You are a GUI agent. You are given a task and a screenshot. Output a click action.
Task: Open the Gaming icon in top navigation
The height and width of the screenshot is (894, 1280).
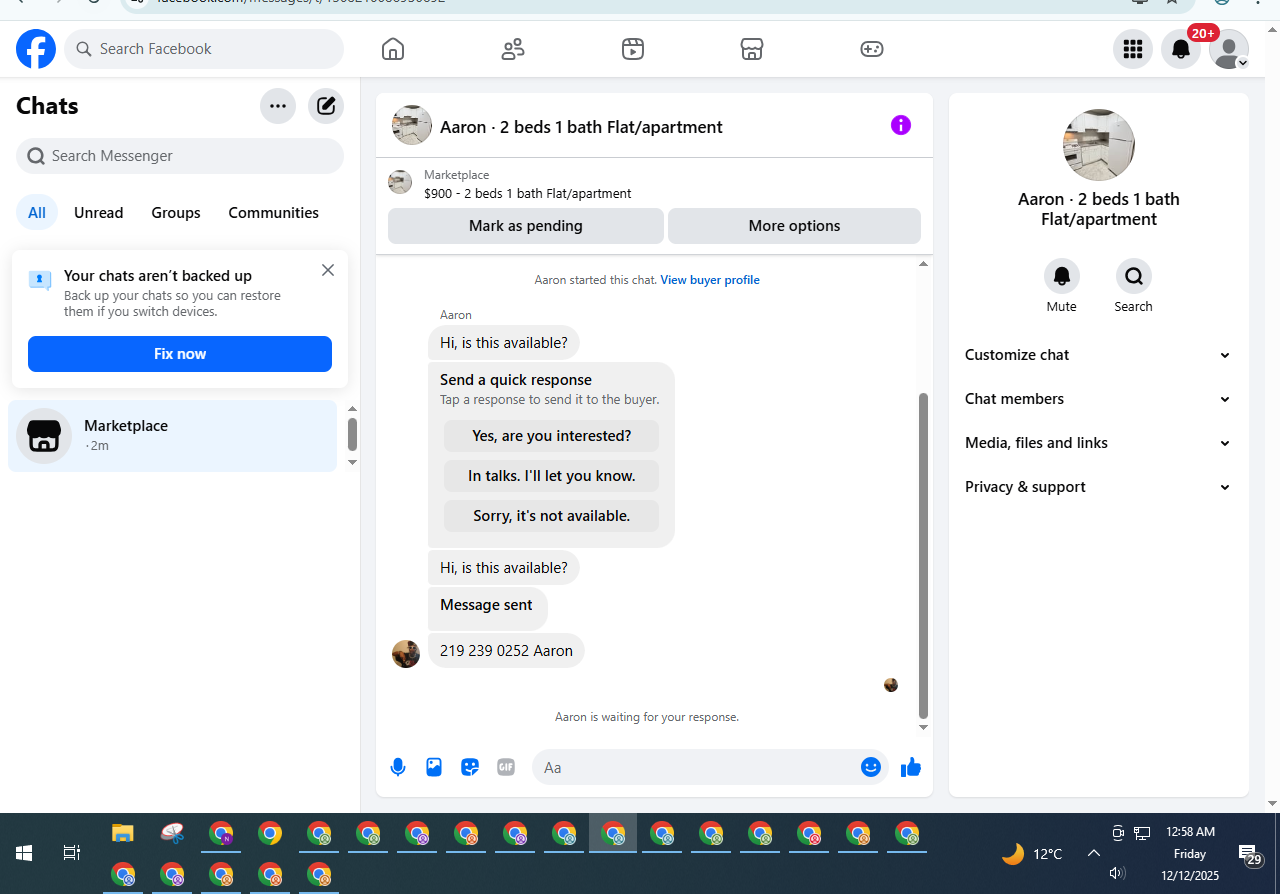pyautogui.click(x=872, y=49)
